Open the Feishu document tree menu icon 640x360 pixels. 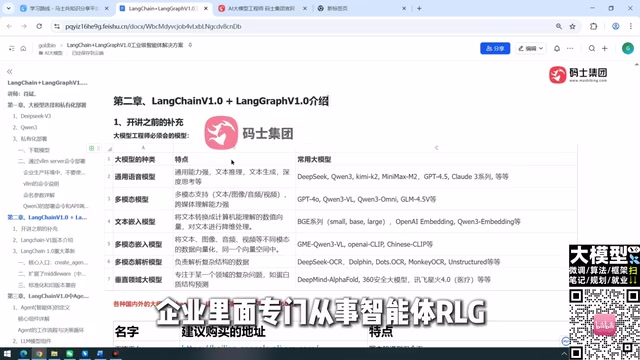click(x=11, y=48)
